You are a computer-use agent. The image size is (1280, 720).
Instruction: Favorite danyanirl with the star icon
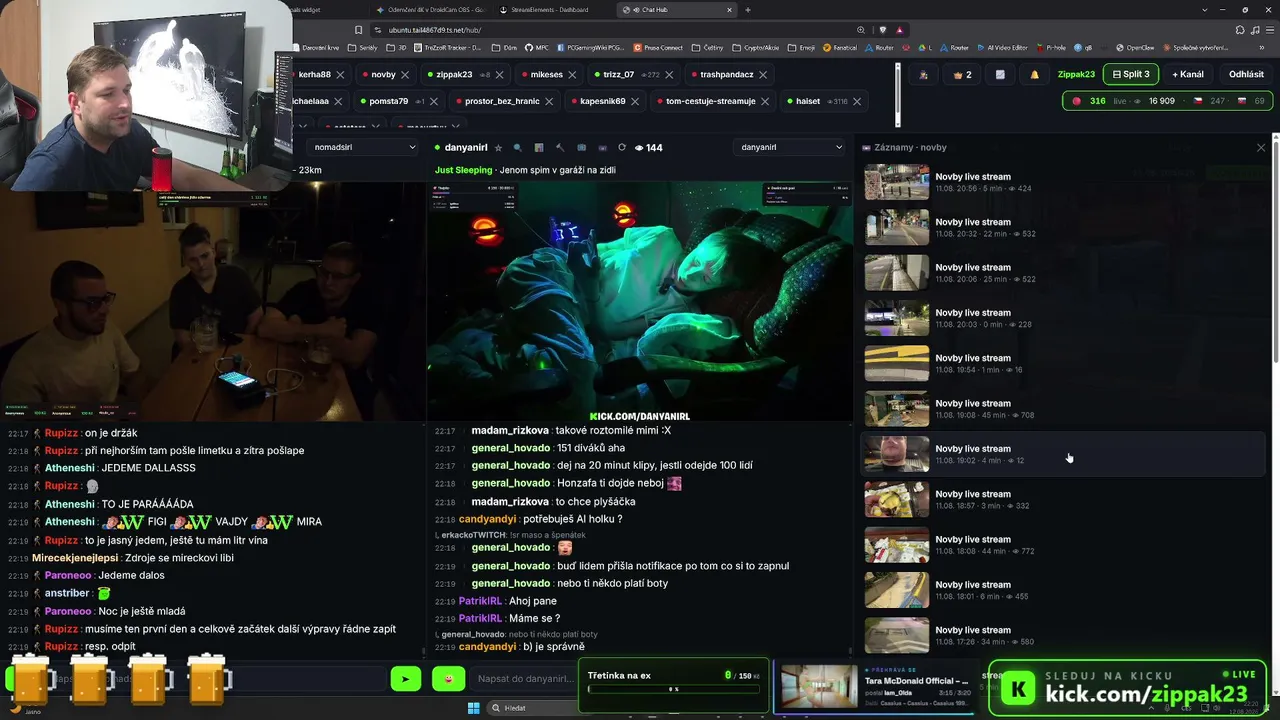[499, 148]
